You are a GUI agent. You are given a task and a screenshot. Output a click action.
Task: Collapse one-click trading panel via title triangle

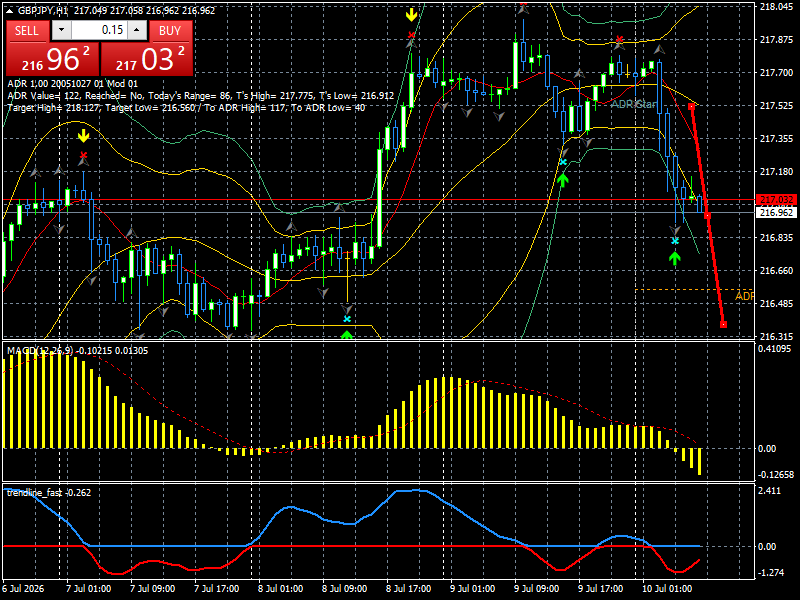point(10,10)
